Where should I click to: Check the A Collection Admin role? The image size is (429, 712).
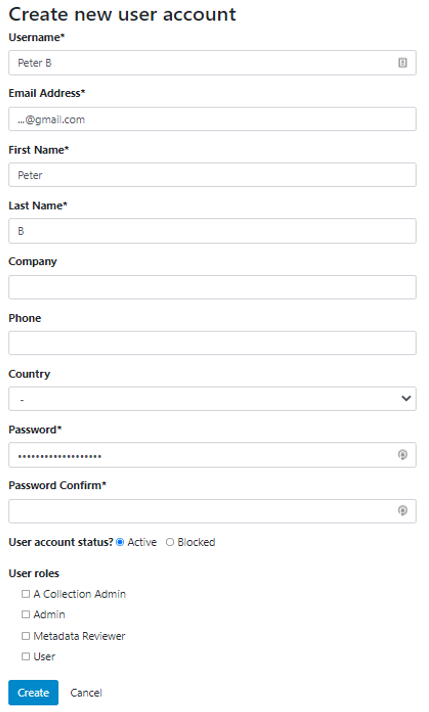point(26,594)
